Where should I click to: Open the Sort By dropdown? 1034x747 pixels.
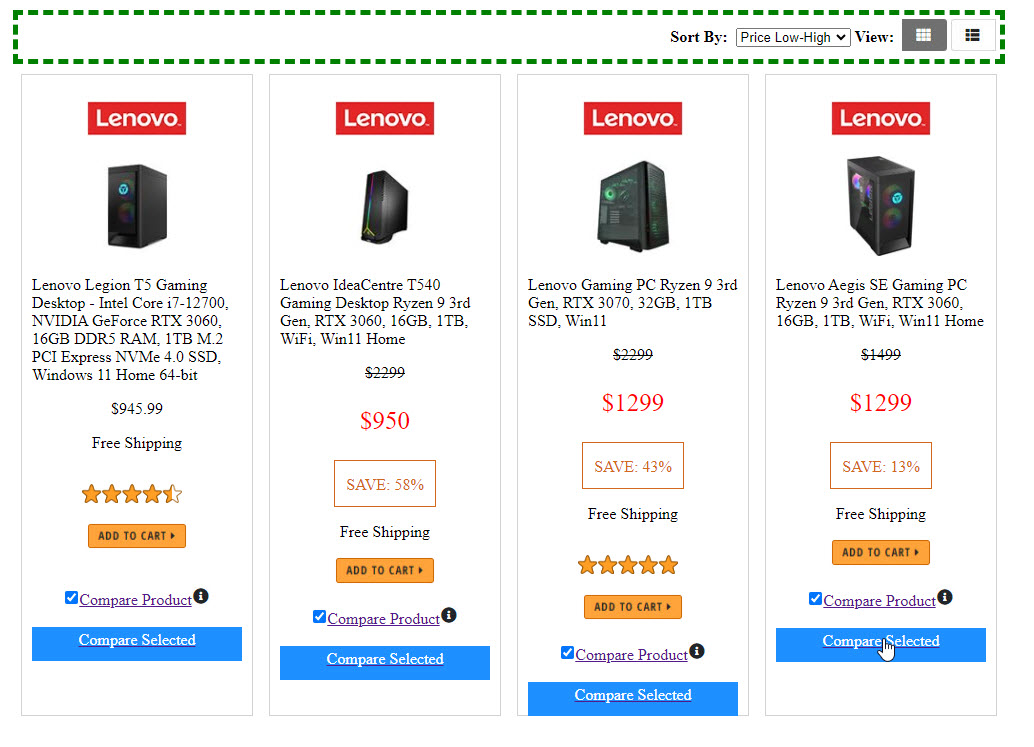[793, 37]
